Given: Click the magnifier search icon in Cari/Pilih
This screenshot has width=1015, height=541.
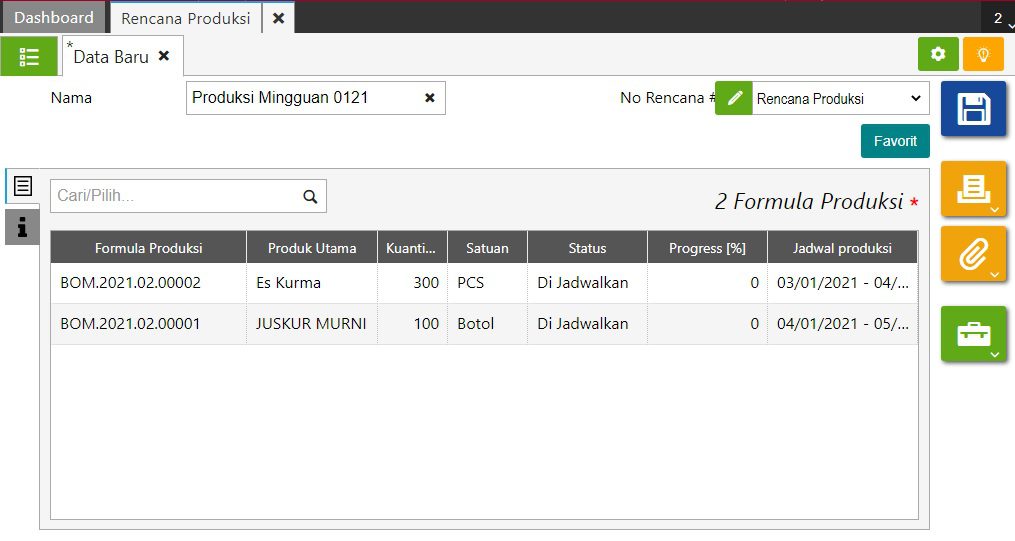Looking at the screenshot, I should tap(310, 197).
